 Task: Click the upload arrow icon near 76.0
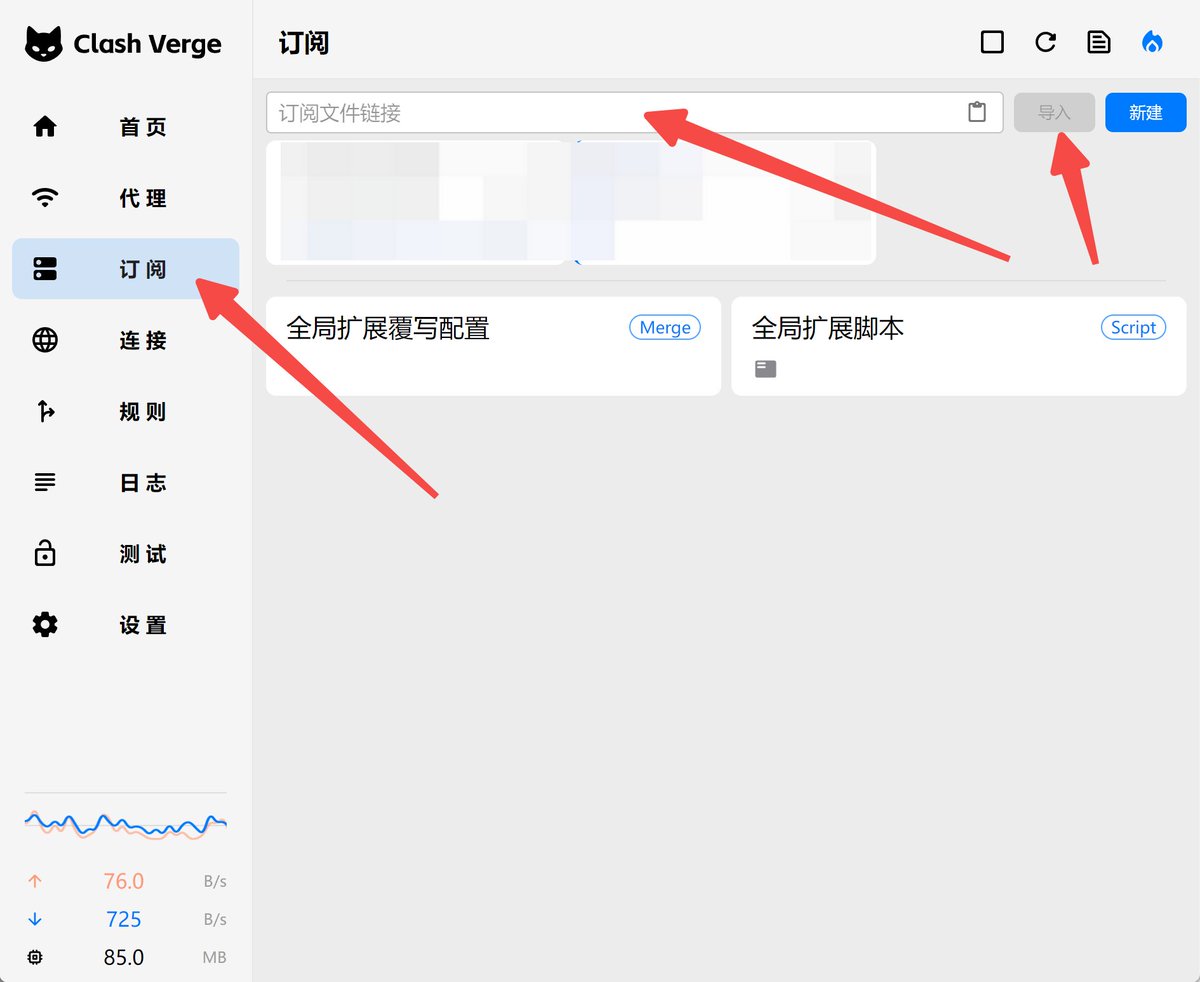(36, 881)
